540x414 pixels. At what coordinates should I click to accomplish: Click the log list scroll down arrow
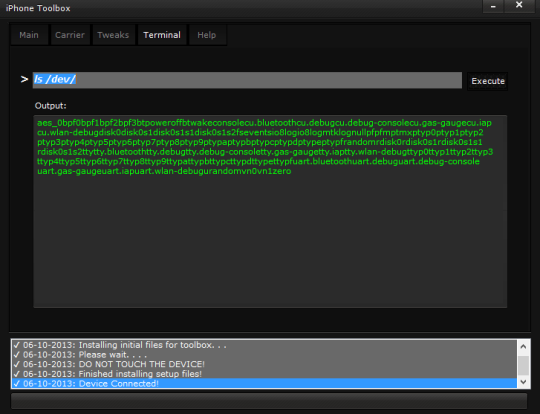tap(523, 382)
